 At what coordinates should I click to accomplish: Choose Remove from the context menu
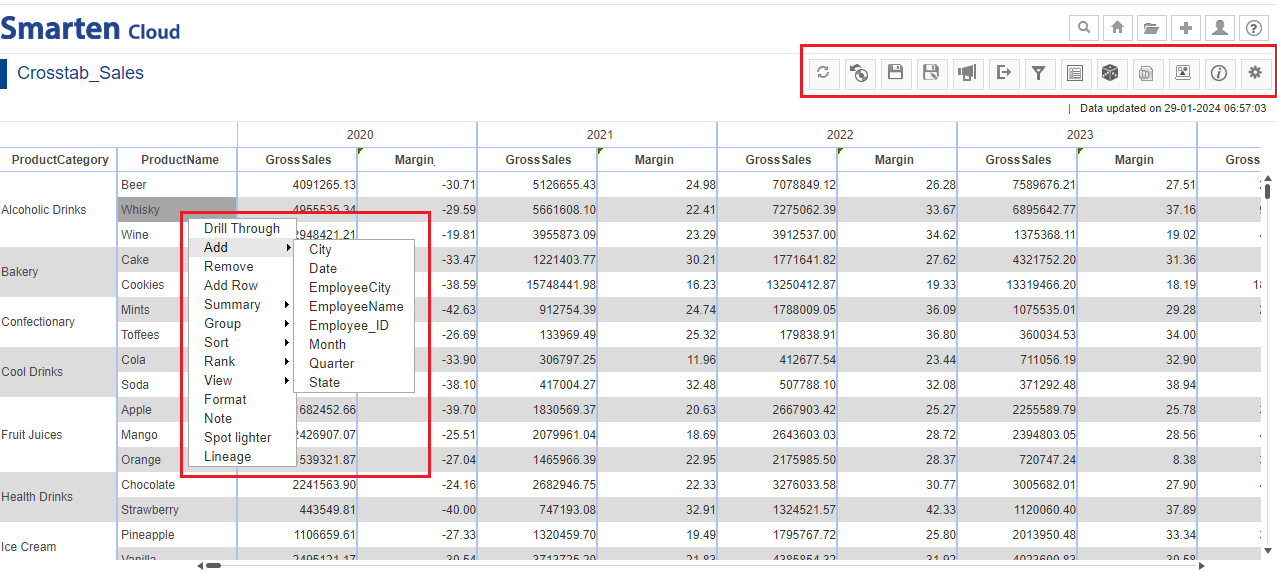[242, 266]
